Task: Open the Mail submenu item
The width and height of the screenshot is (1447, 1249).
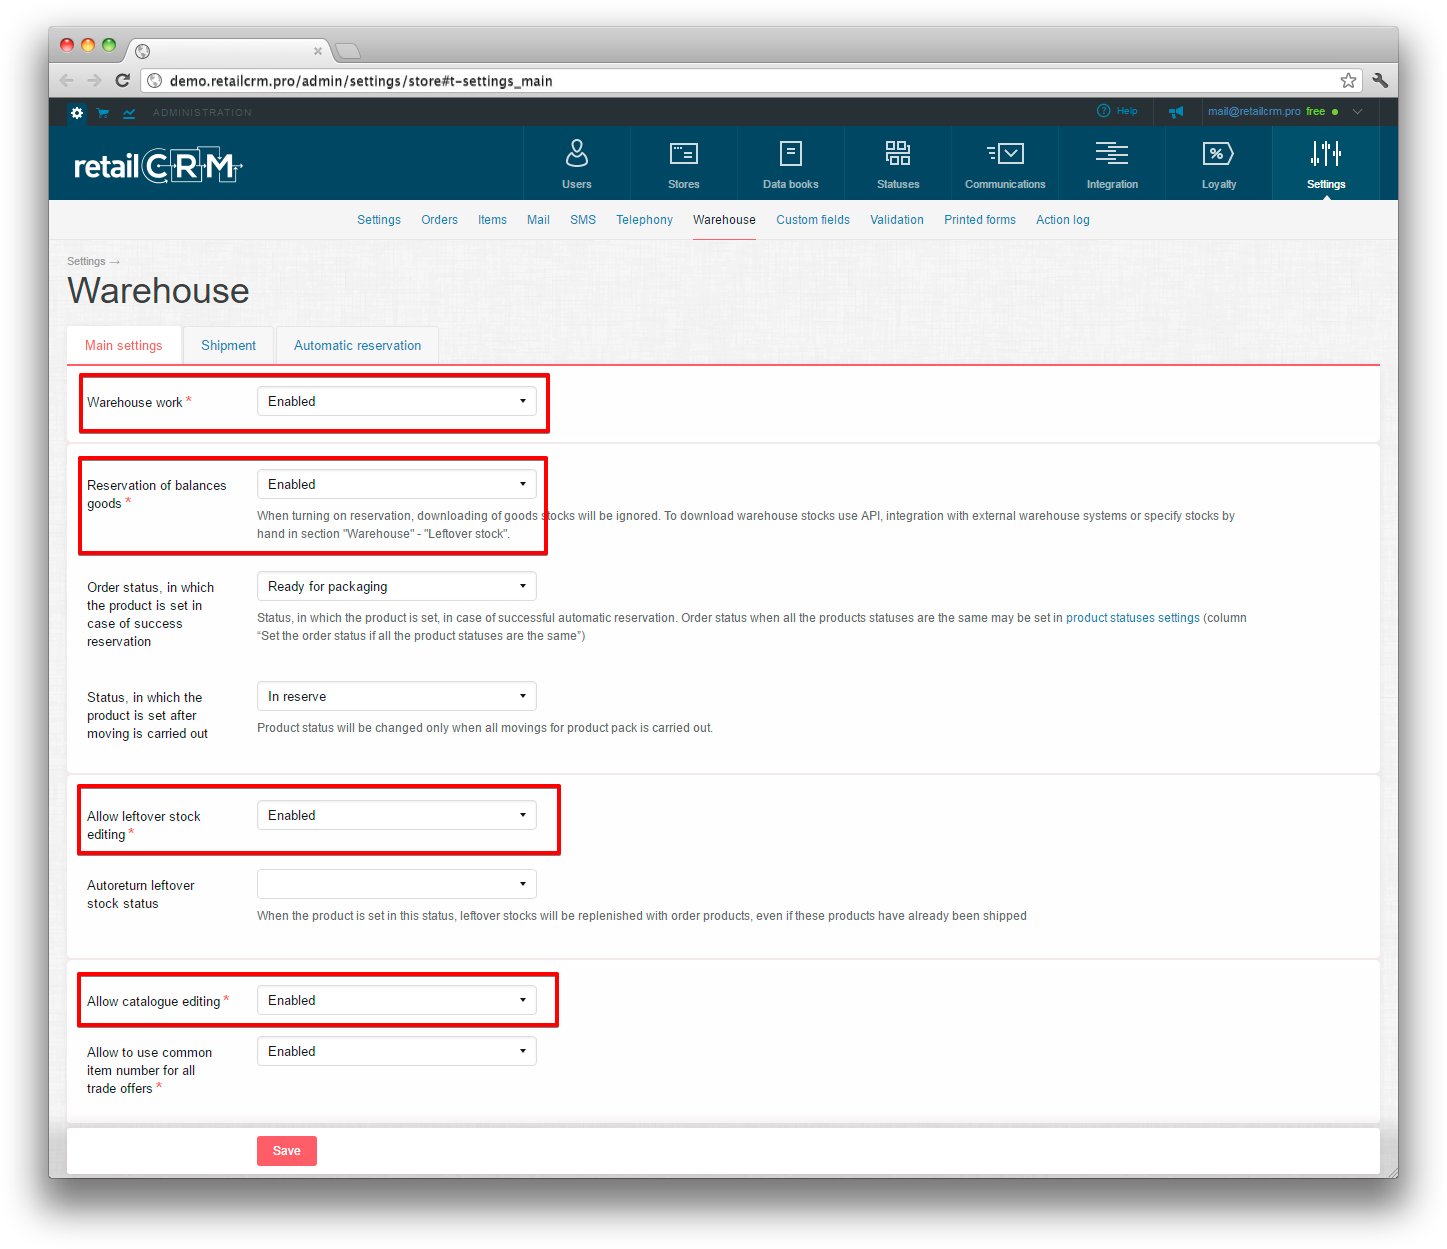Action: tap(538, 220)
